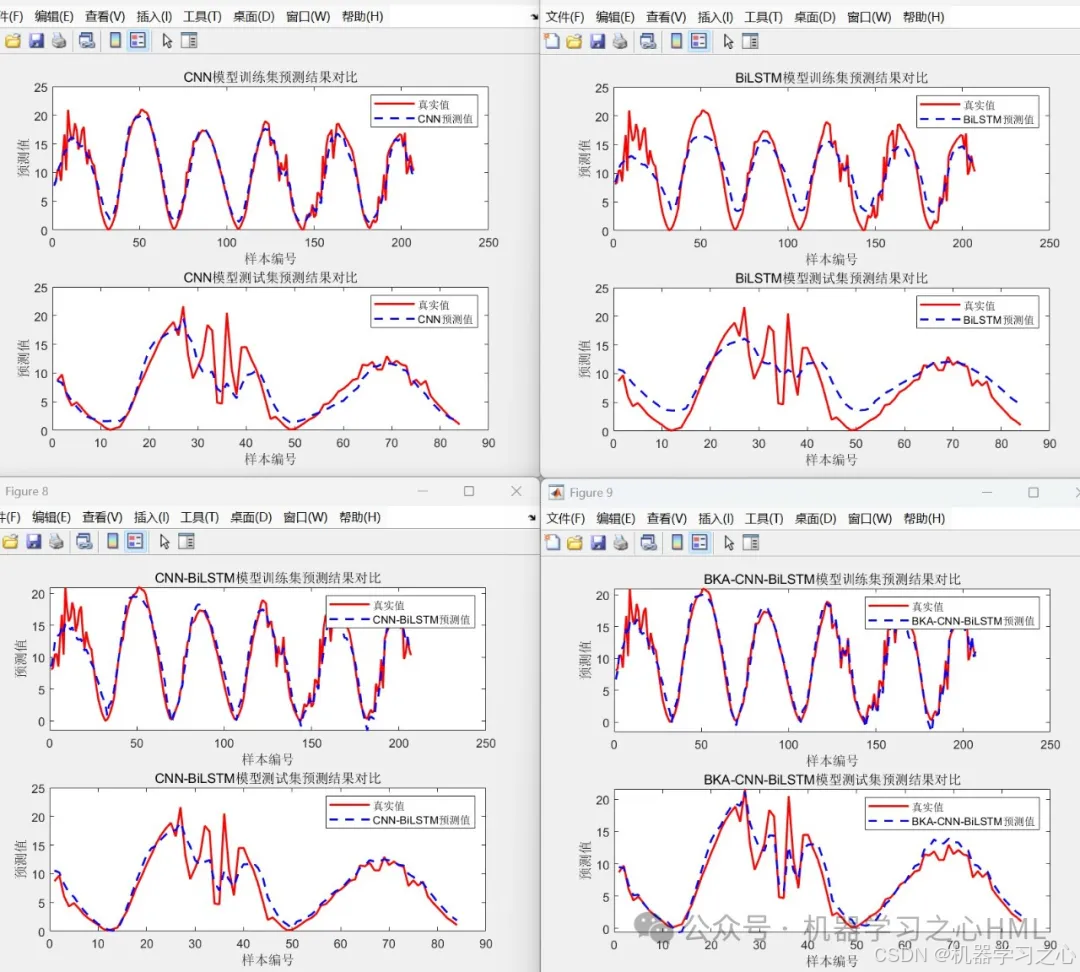Click dock arrow in Figure 8 menu bar
The width and height of the screenshot is (1080, 972).
531,517
